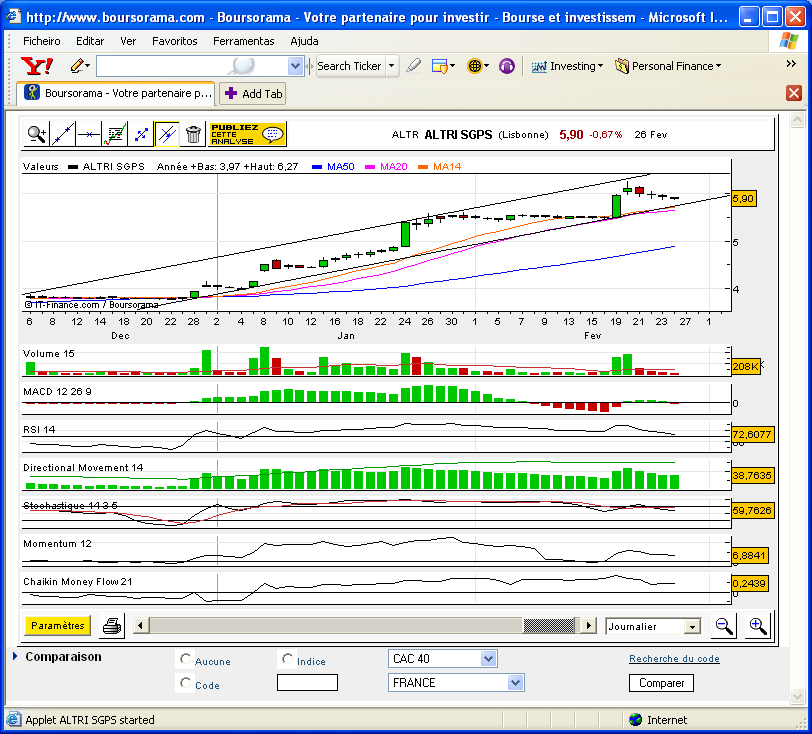Open the Search Ticker dropdown arrow
Image resolution: width=812 pixels, height=734 pixels.
[392, 66]
